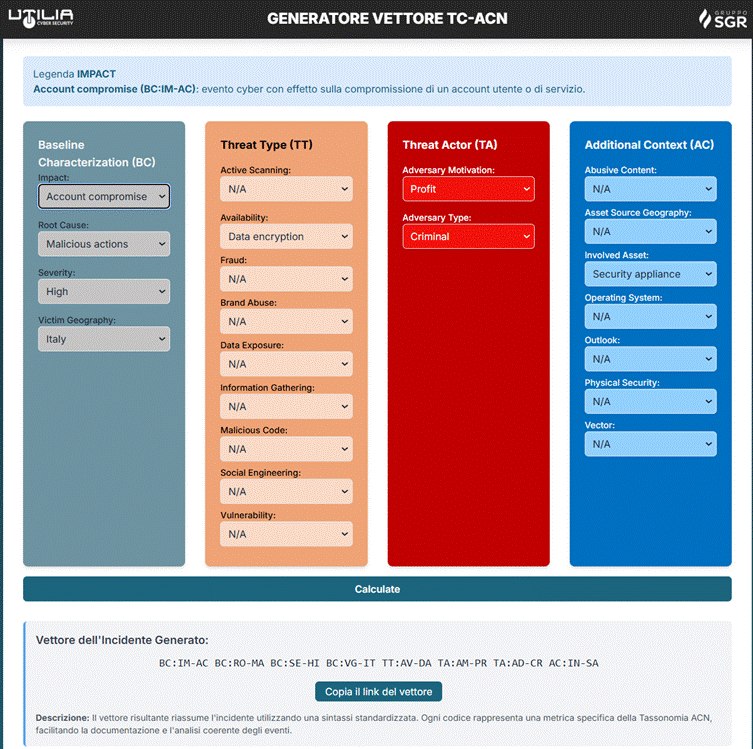Expand the Operating System dropdown
This screenshot has width=753, height=749.
650,317
